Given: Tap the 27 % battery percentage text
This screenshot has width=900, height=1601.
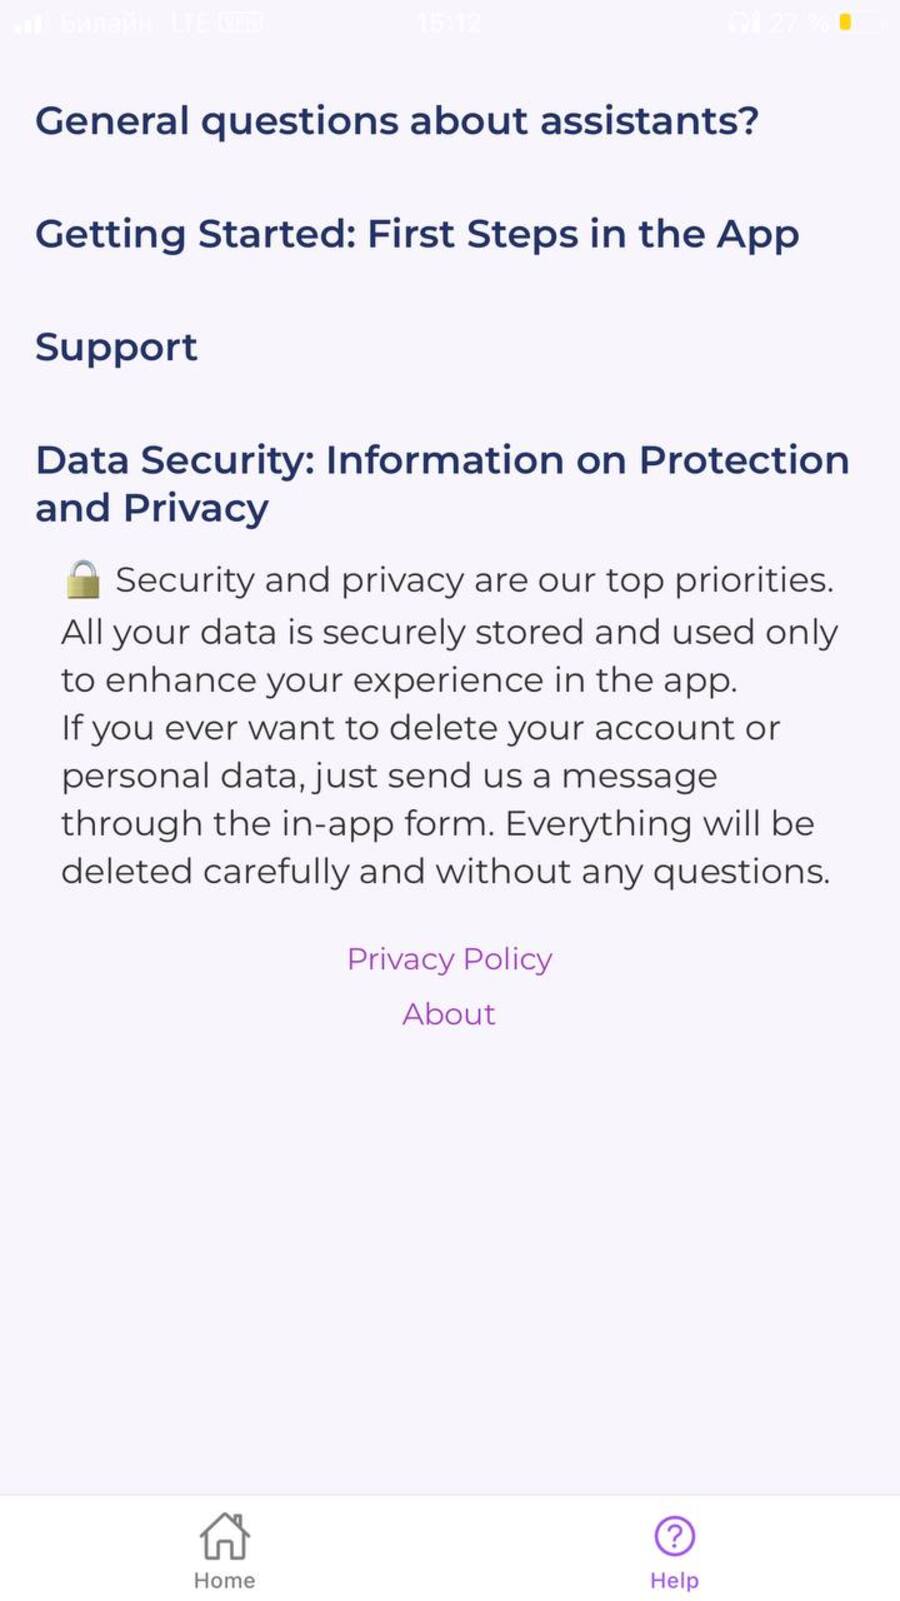Looking at the screenshot, I should 798,22.
